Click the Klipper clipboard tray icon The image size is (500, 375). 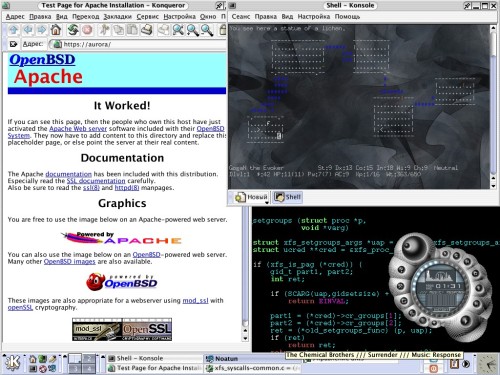tap(455, 364)
